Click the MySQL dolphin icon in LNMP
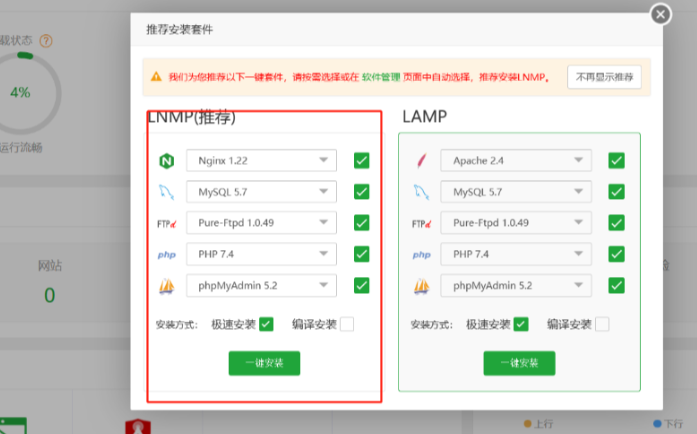Screen dimensions: 697x434 pos(167,192)
